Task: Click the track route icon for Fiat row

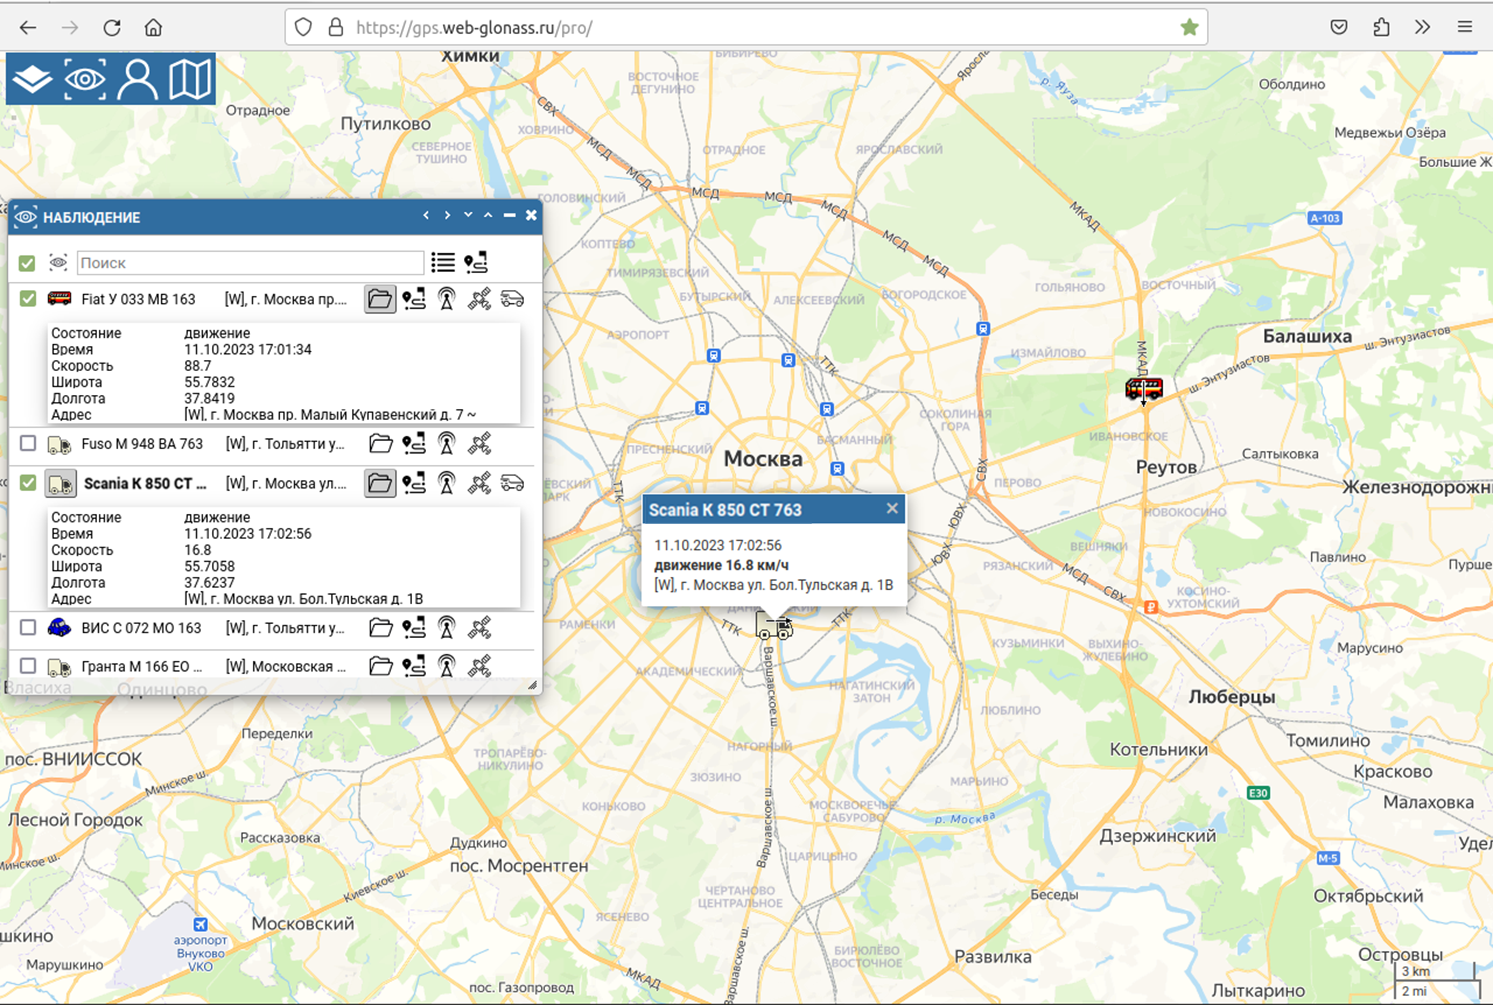Action: [x=414, y=299]
